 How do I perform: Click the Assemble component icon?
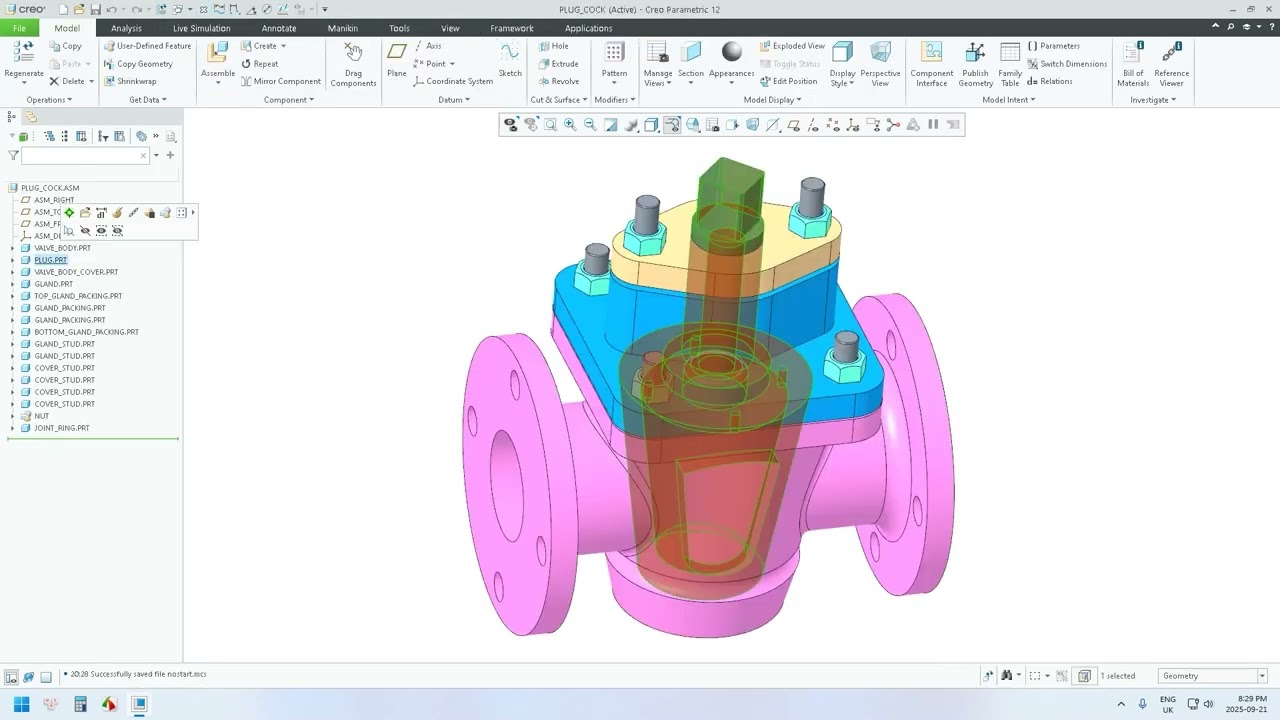(217, 52)
